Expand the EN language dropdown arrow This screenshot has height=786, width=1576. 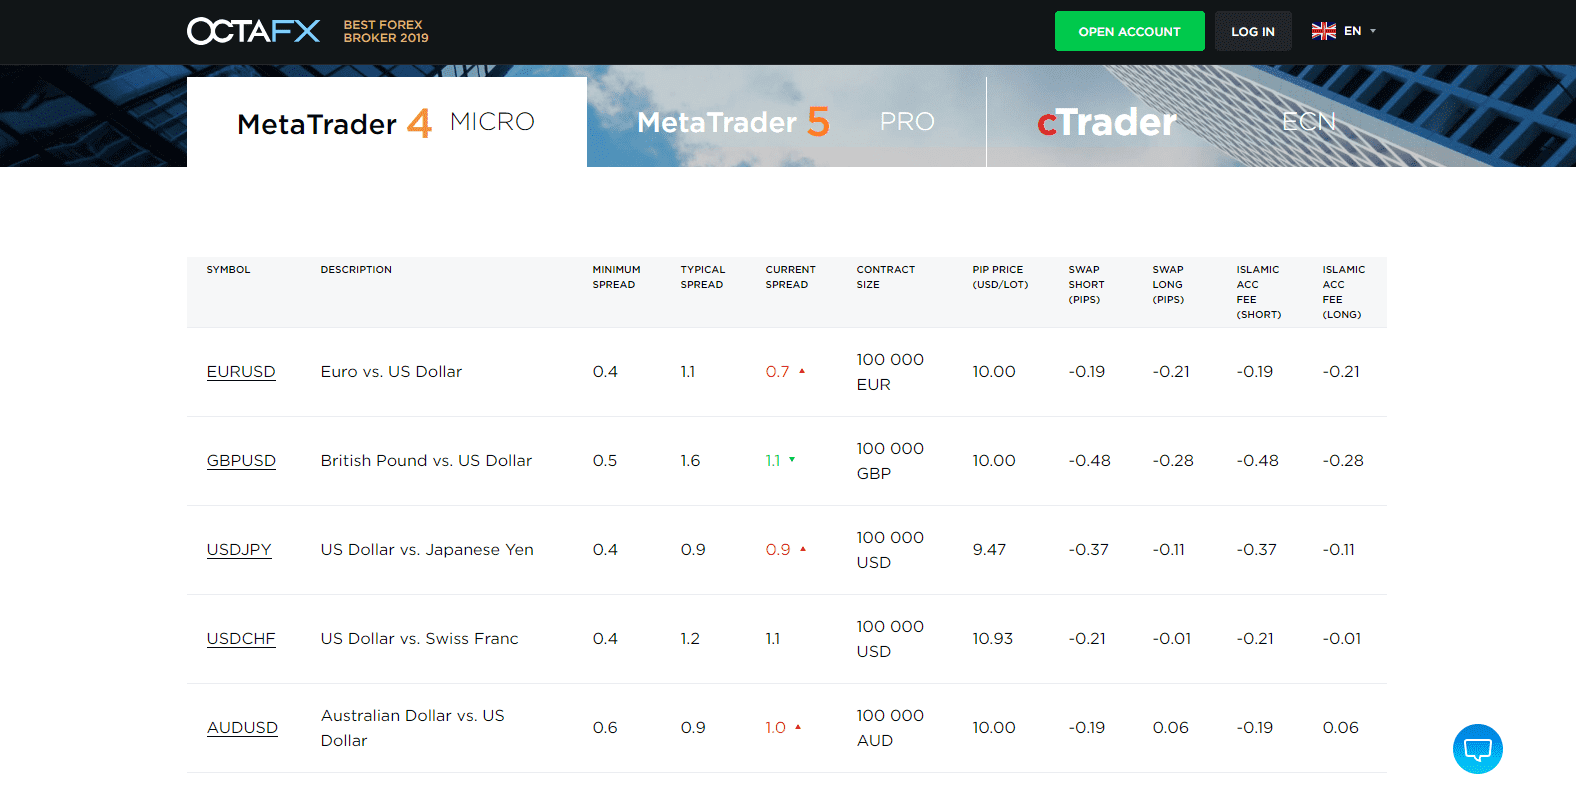[x=1373, y=31]
